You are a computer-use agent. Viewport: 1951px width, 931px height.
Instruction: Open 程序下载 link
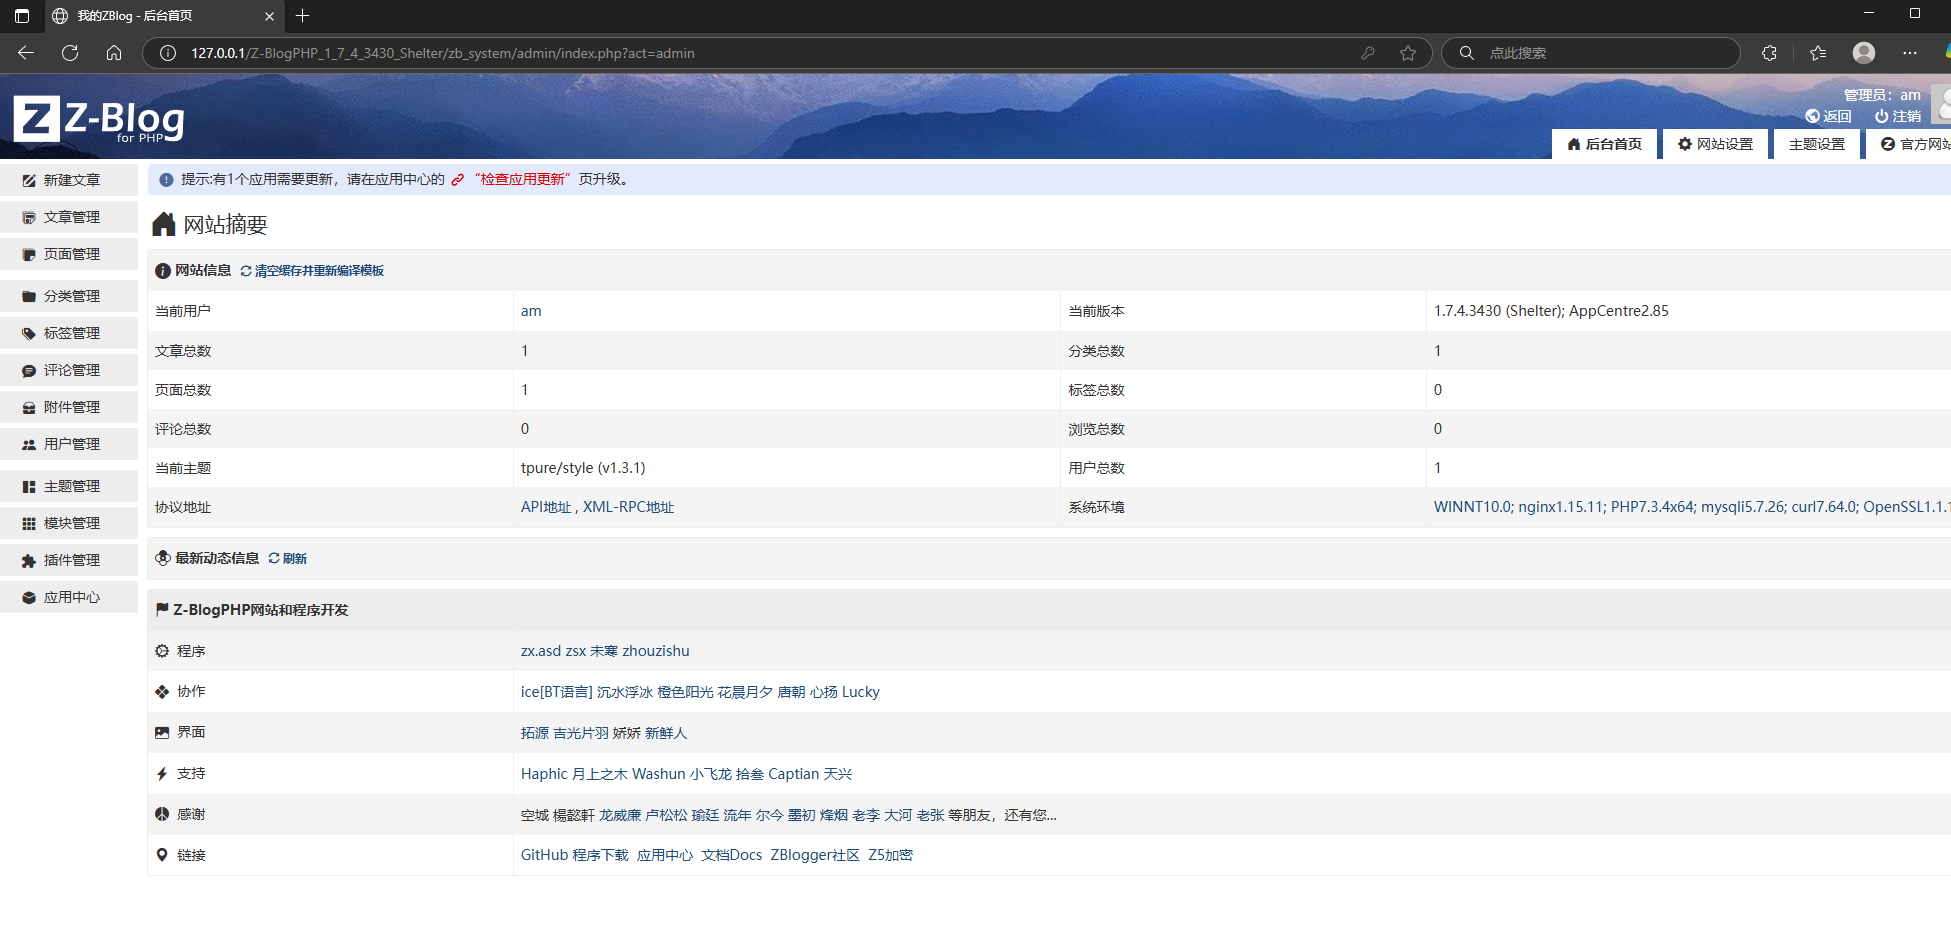tap(601, 855)
